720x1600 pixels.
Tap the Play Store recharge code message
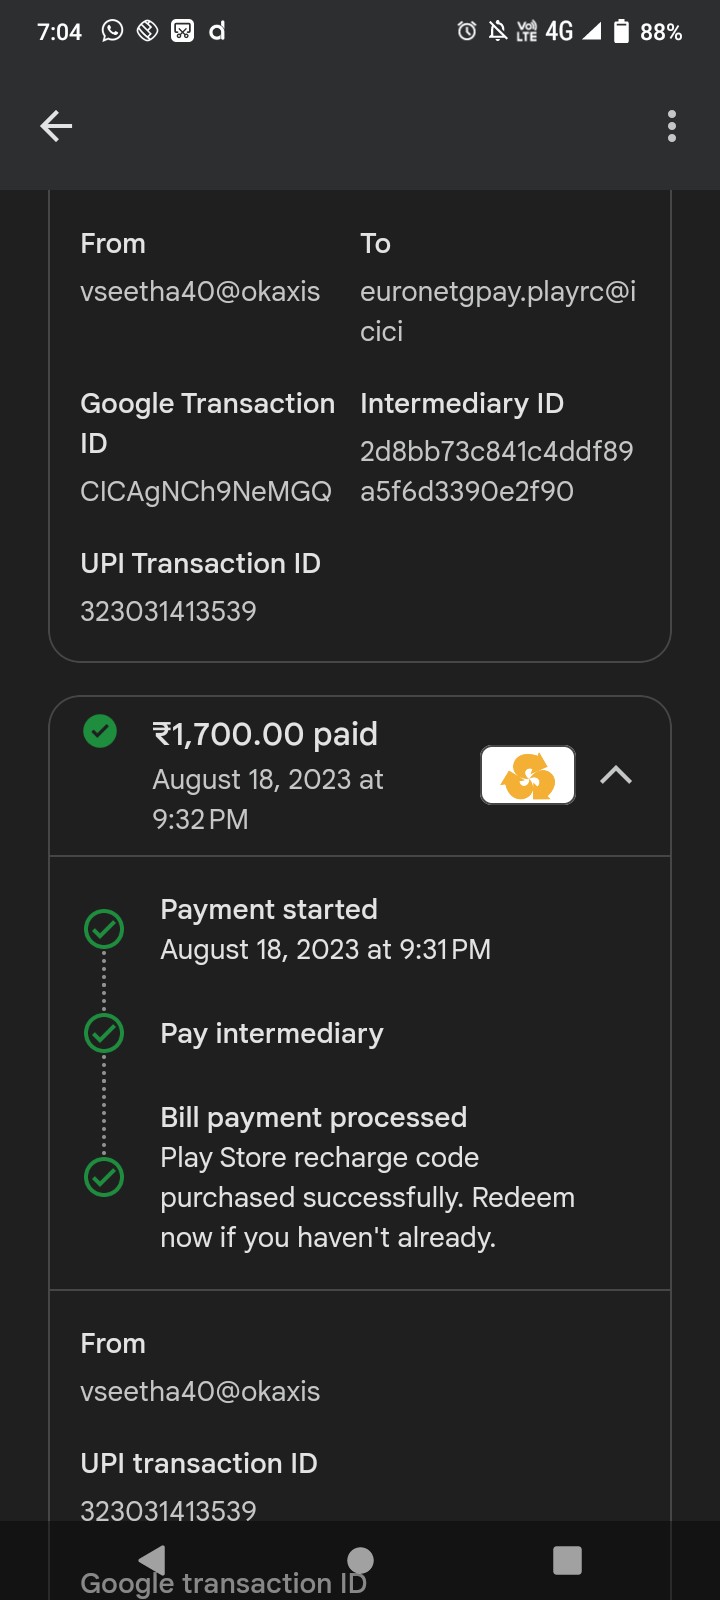[x=367, y=1197]
